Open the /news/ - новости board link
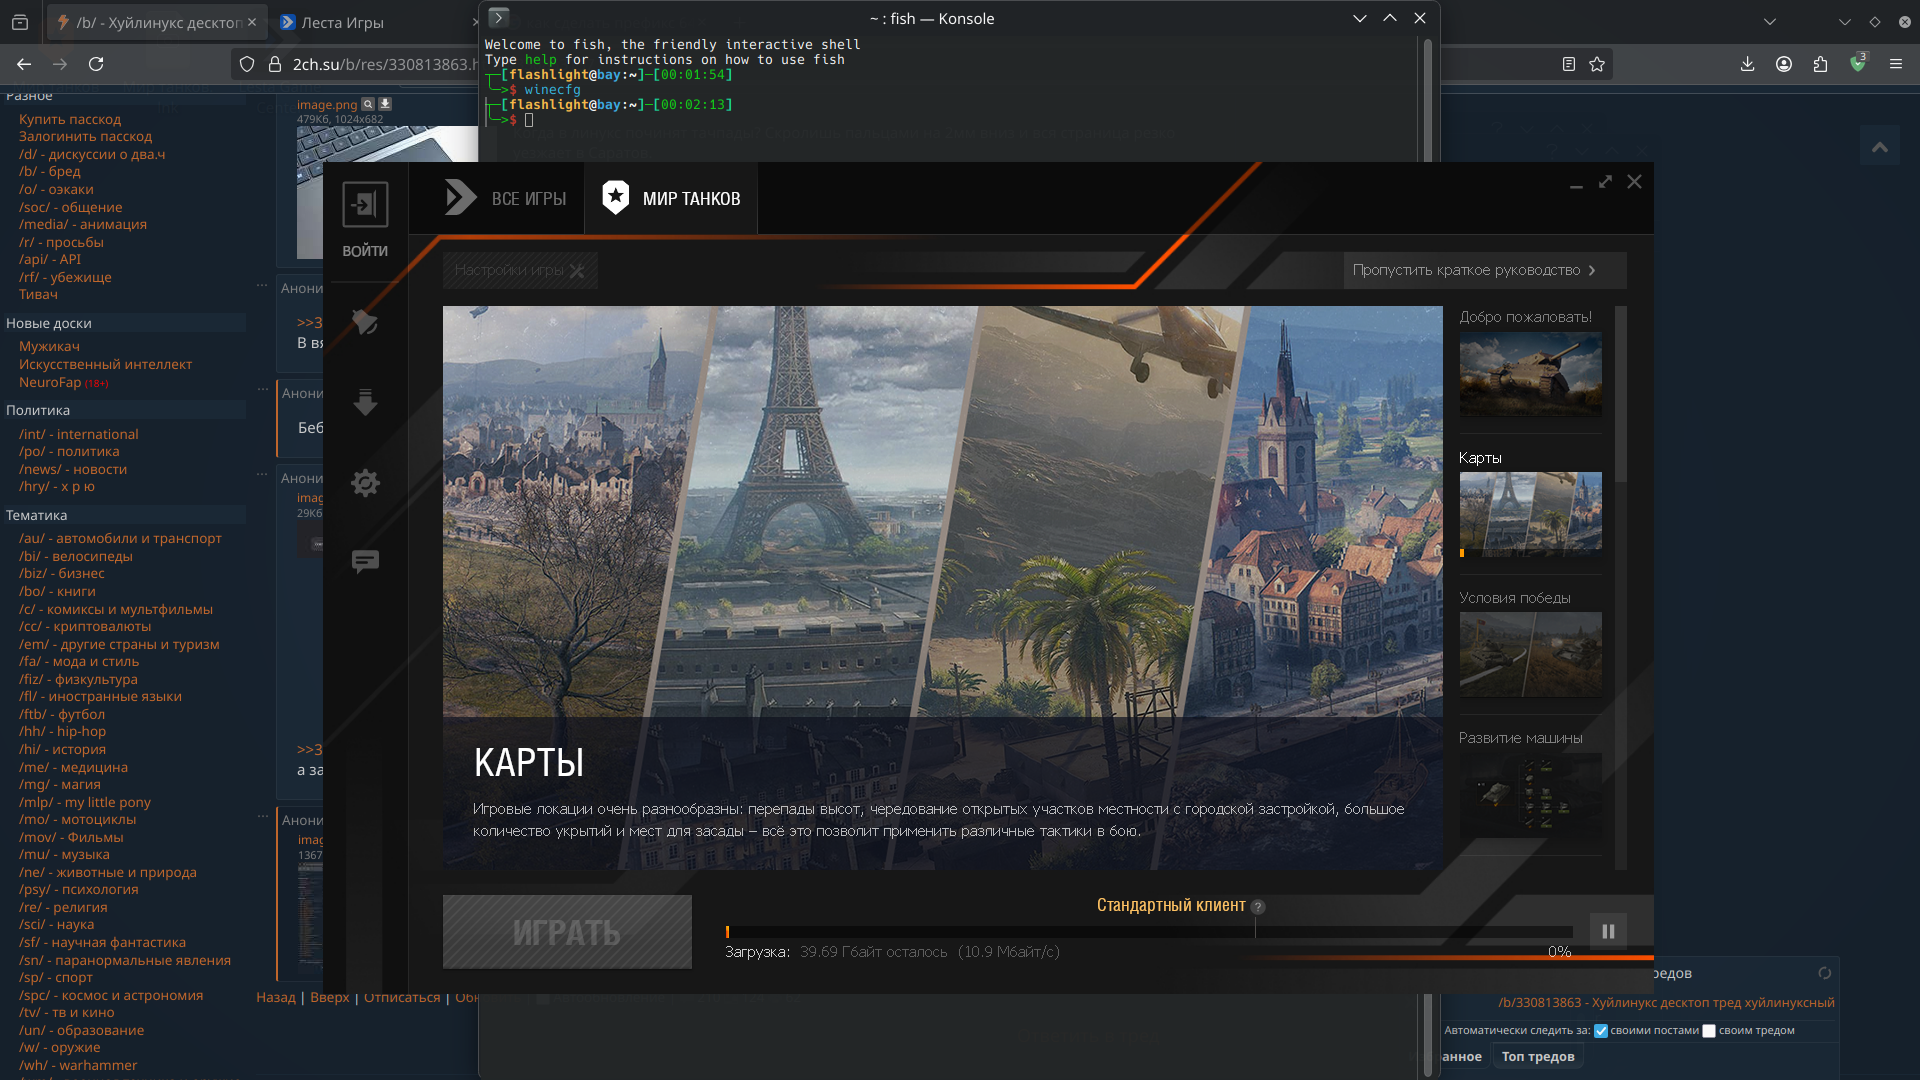Viewport: 1920px width, 1080px height. pos(72,469)
